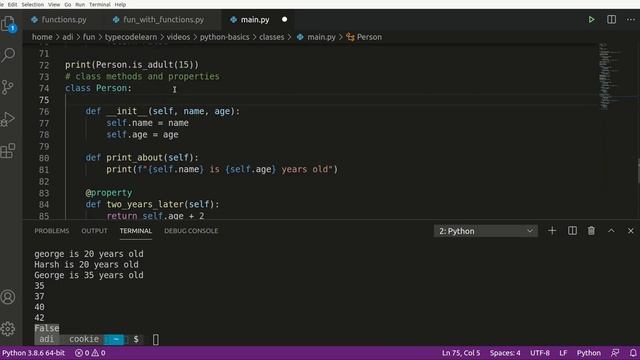Click line number 72 in the gutter
Screen dimensions: 640x360
[x=44, y=65]
